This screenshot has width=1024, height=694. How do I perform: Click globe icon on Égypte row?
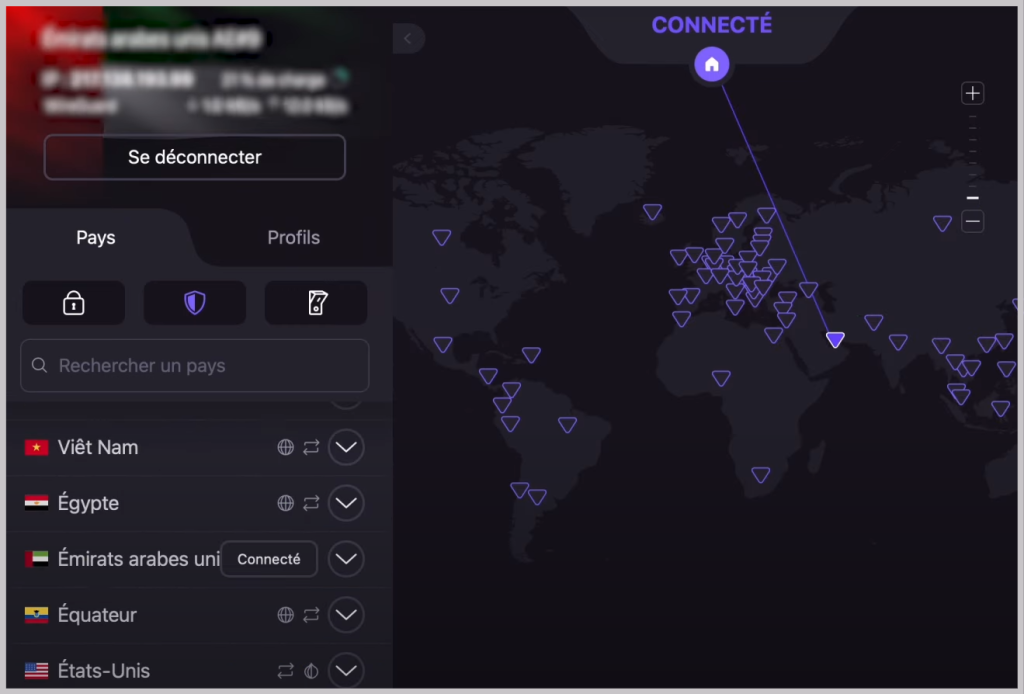coord(285,503)
